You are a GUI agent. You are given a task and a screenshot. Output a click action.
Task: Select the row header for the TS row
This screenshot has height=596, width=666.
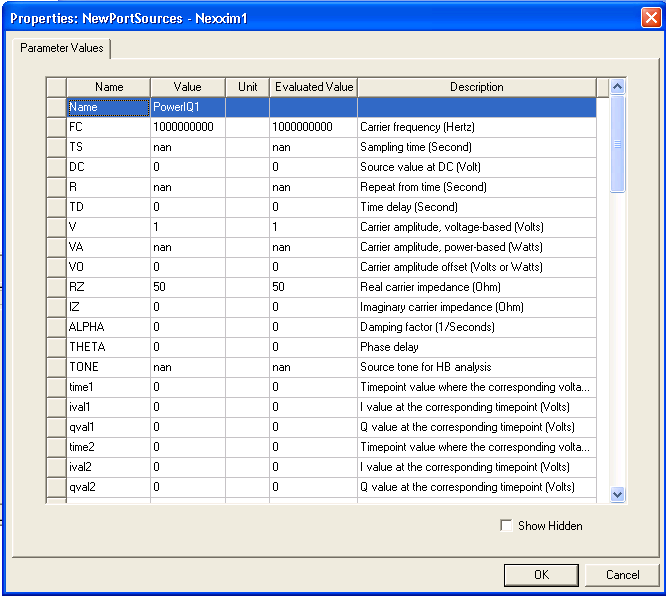pos(56,147)
